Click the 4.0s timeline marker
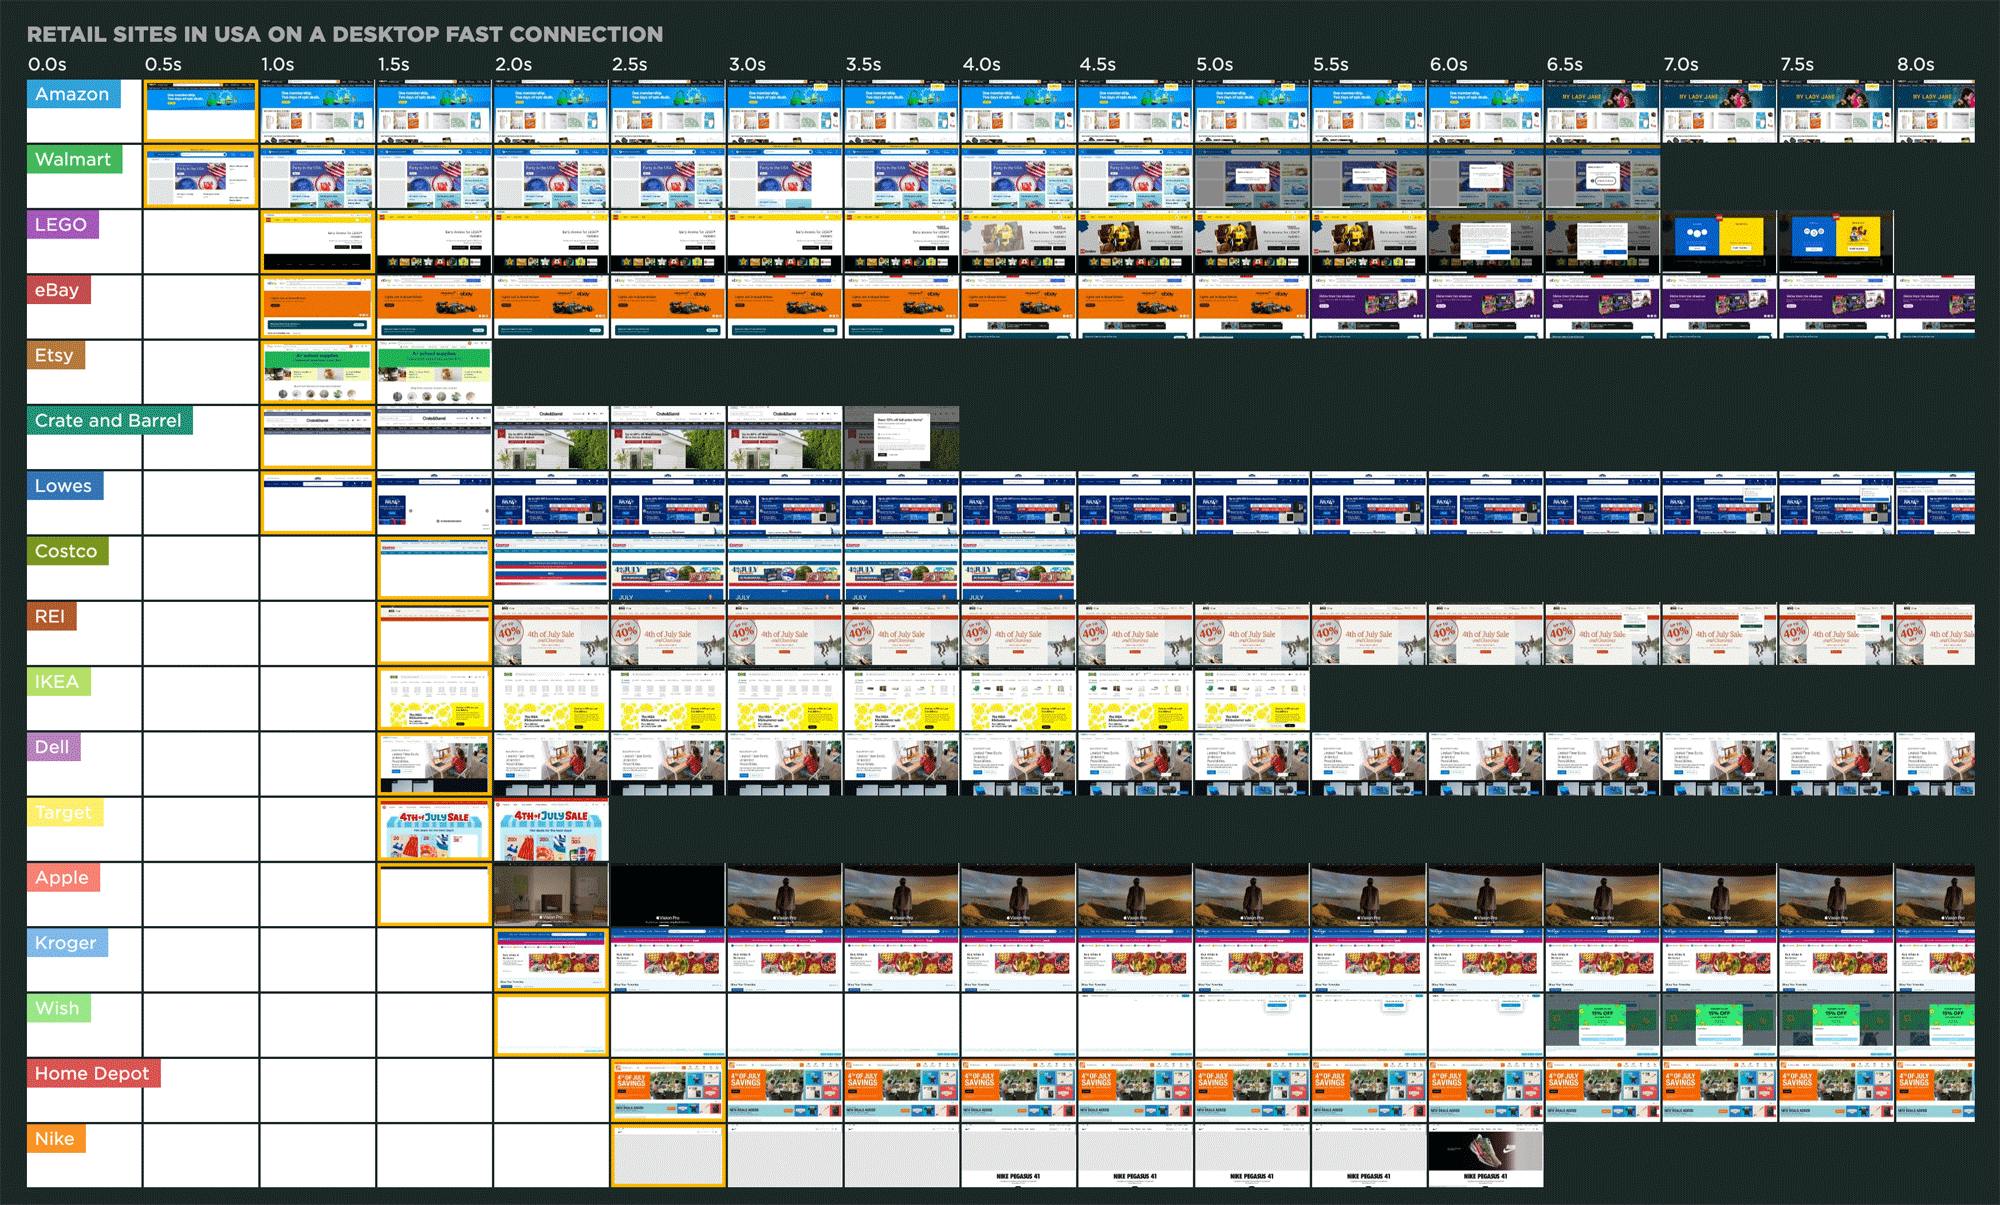Viewport: 2000px width, 1205px height. click(x=981, y=65)
